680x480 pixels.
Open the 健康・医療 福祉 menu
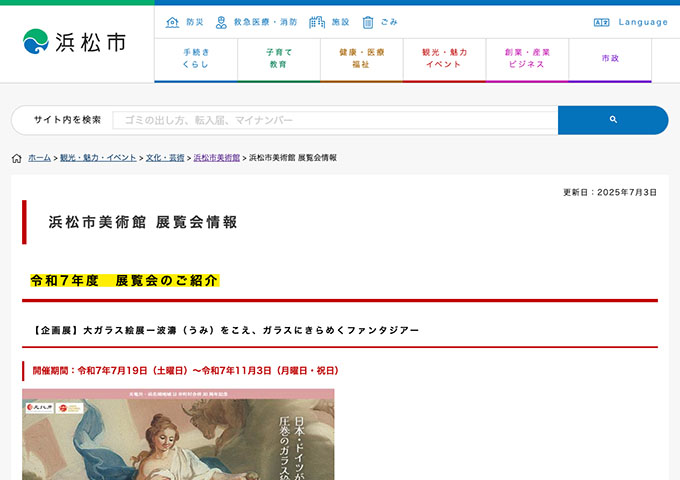[362, 59]
